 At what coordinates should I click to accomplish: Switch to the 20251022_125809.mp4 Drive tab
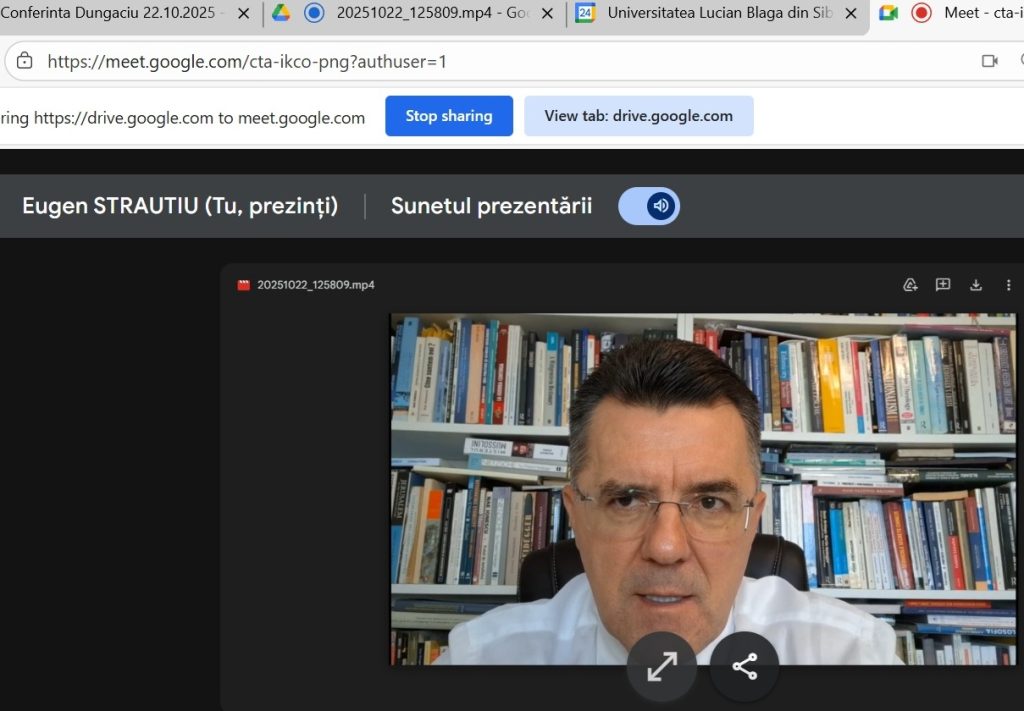pyautogui.click(x=430, y=13)
